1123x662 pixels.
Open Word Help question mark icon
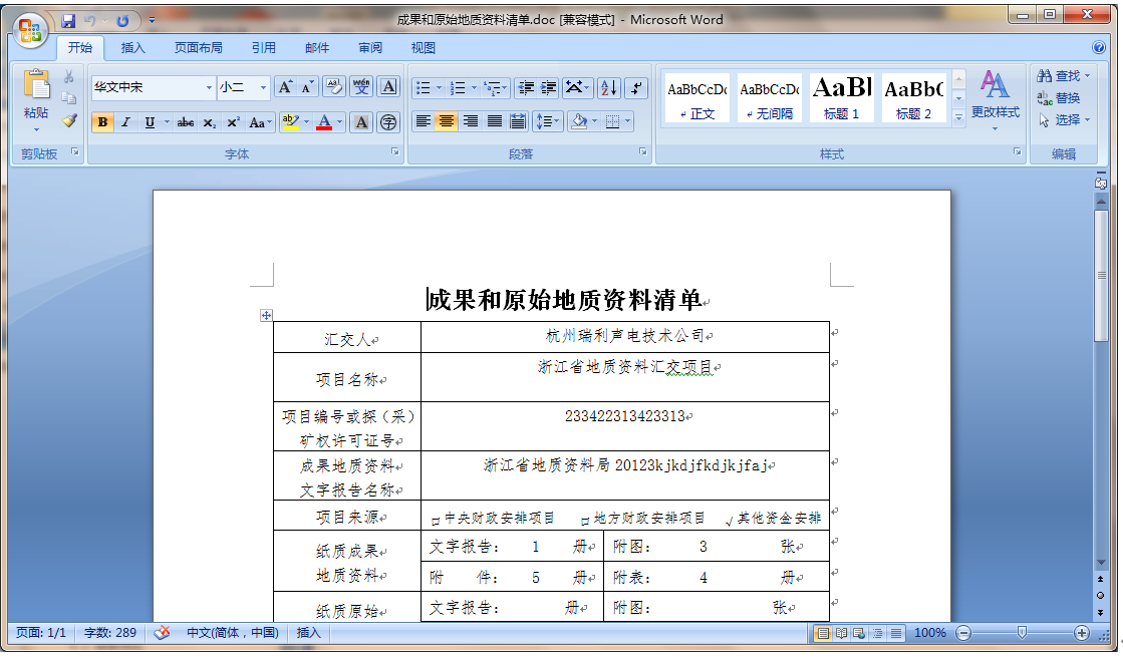pos(1099,47)
